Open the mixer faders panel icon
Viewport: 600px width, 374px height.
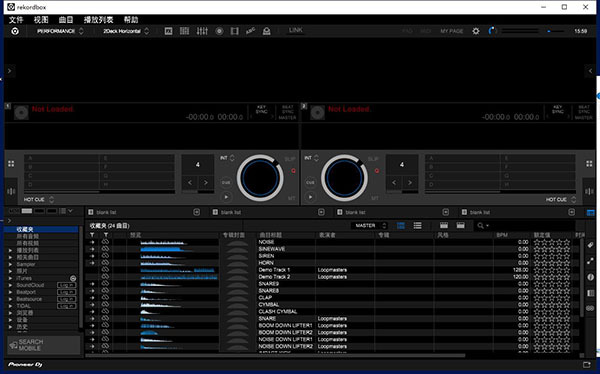202,31
